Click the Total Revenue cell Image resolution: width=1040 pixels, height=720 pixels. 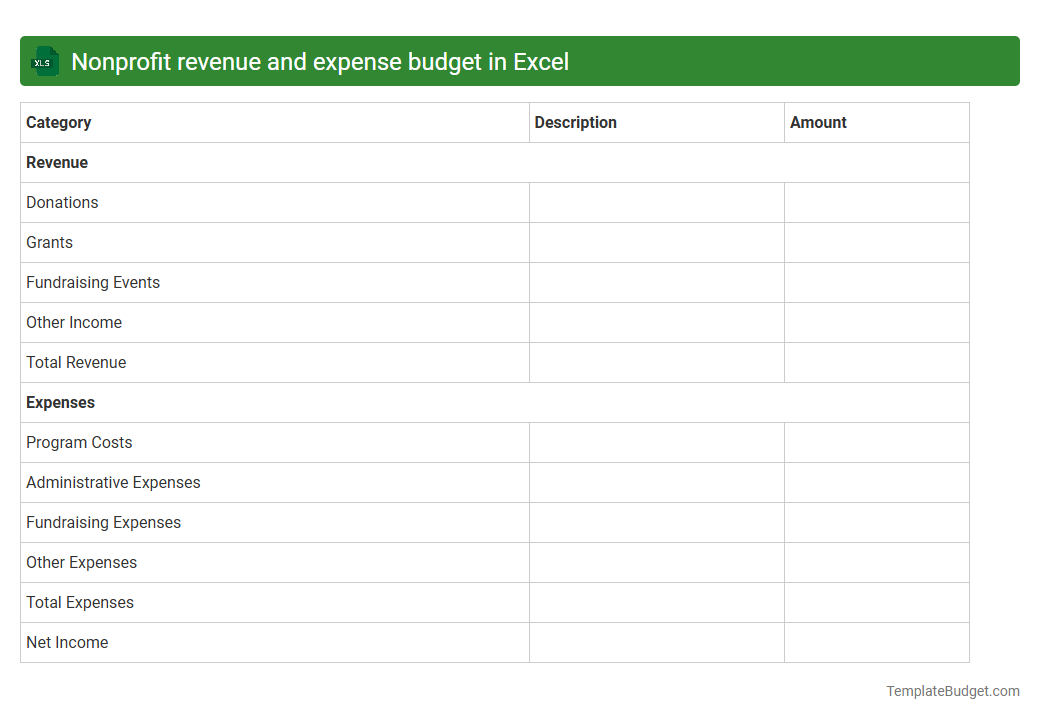click(x=76, y=362)
